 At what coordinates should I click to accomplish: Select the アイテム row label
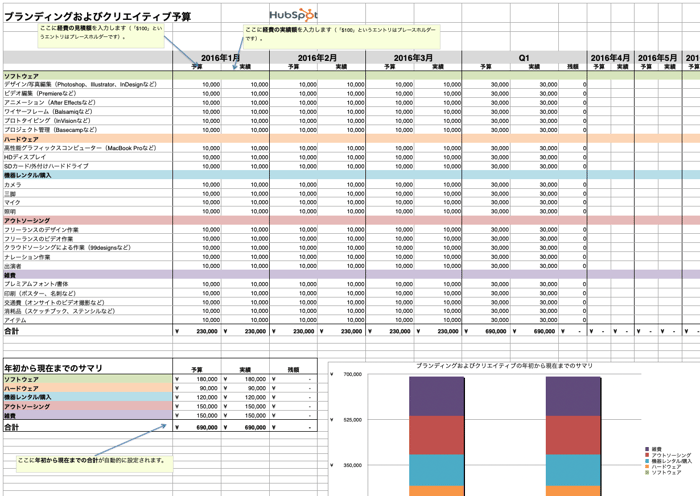[15, 320]
